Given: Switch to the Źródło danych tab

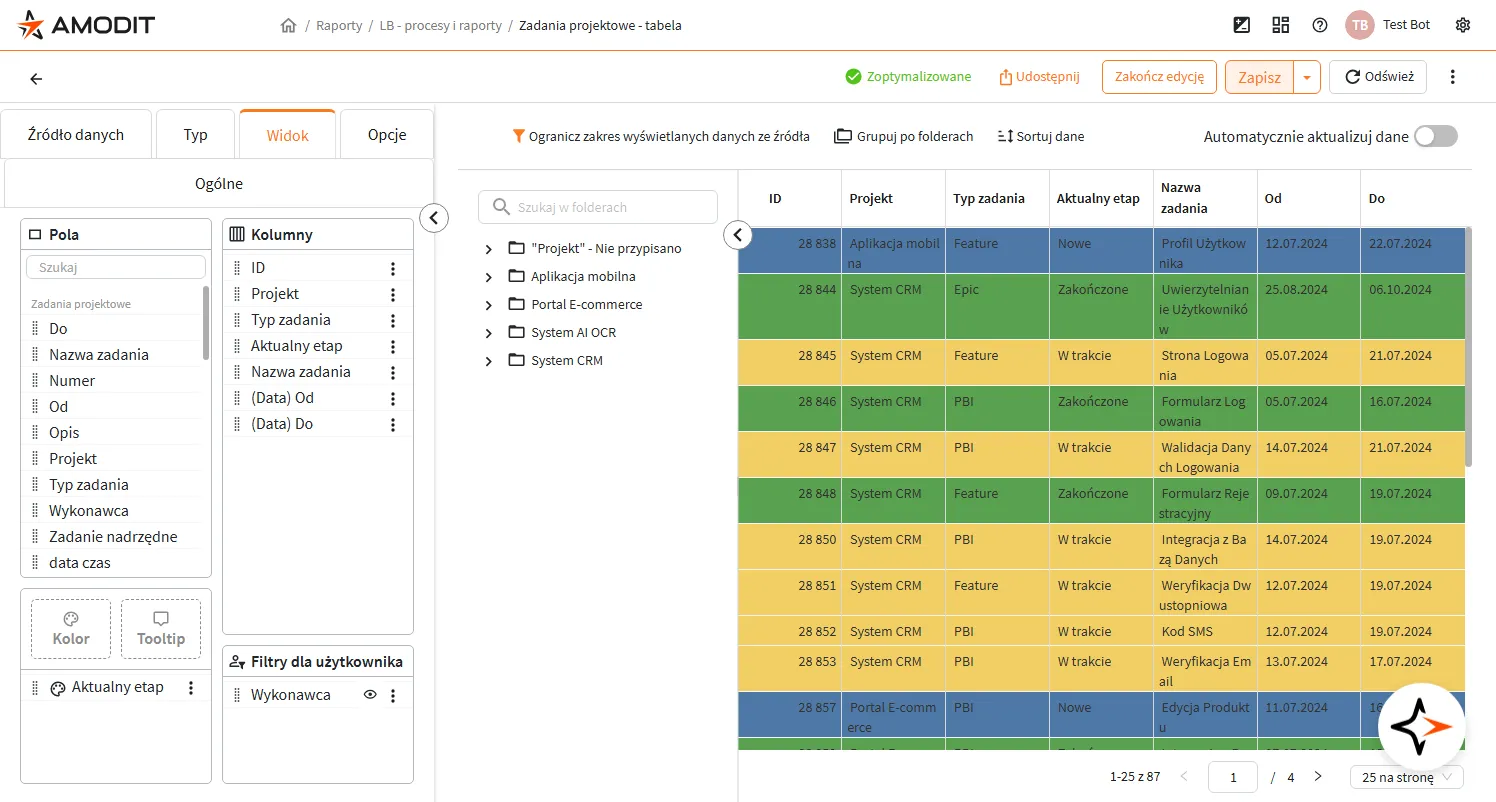Looking at the screenshot, I should (x=76, y=135).
